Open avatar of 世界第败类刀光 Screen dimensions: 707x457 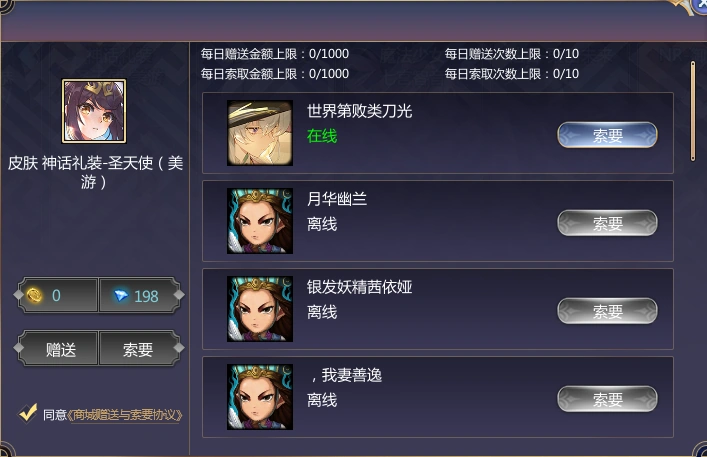[260, 133]
